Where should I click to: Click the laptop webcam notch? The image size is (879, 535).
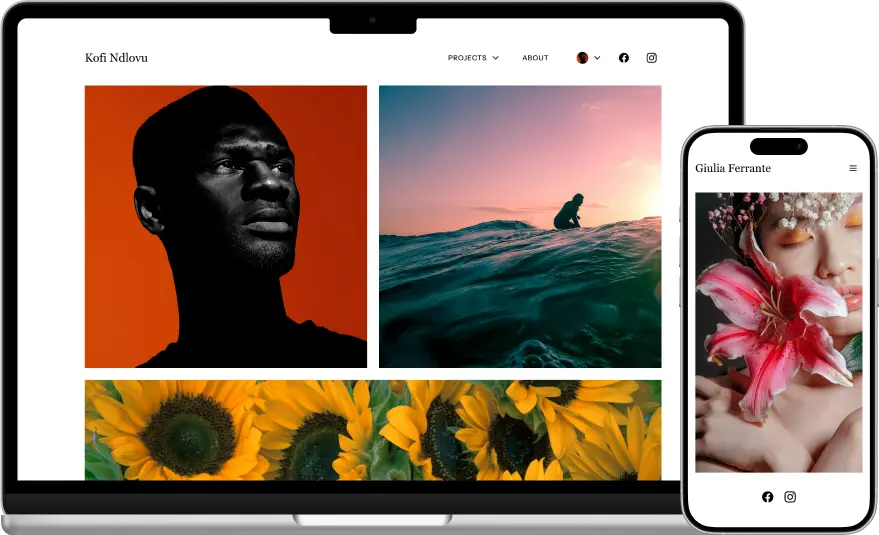click(x=373, y=20)
